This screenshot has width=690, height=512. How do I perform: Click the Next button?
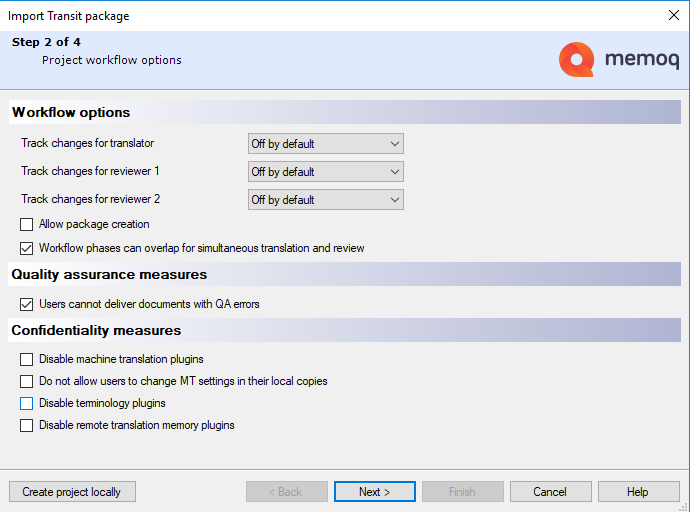[x=374, y=492]
